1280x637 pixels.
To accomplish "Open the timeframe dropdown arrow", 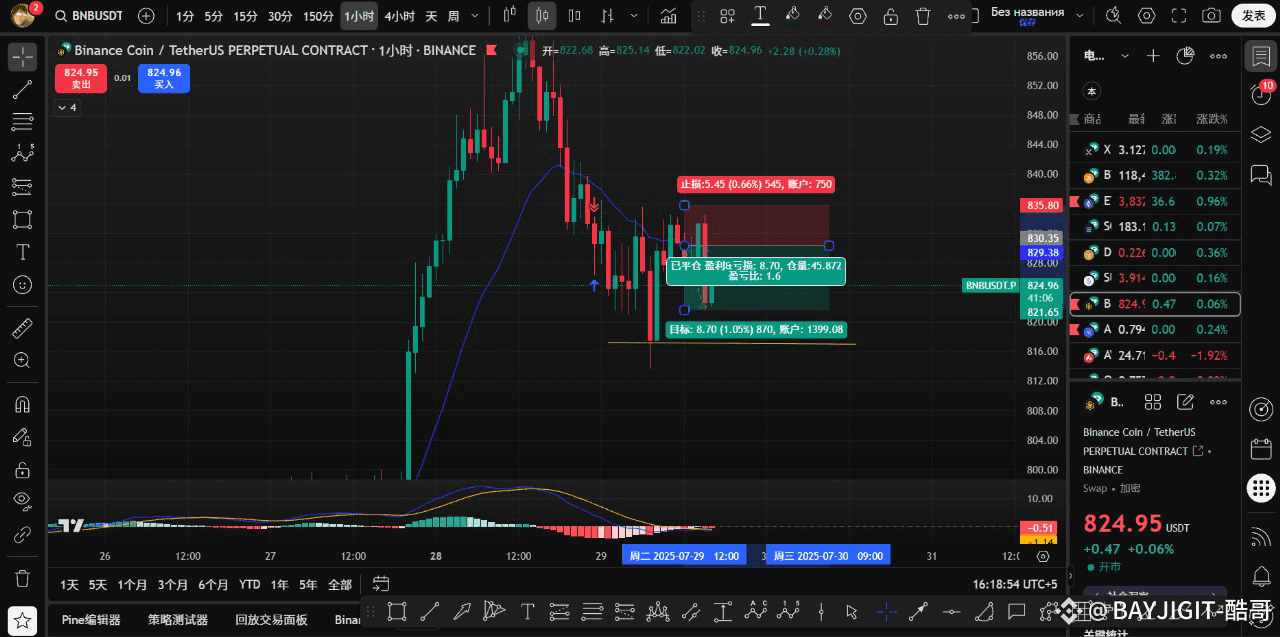I will pyautogui.click(x=477, y=16).
